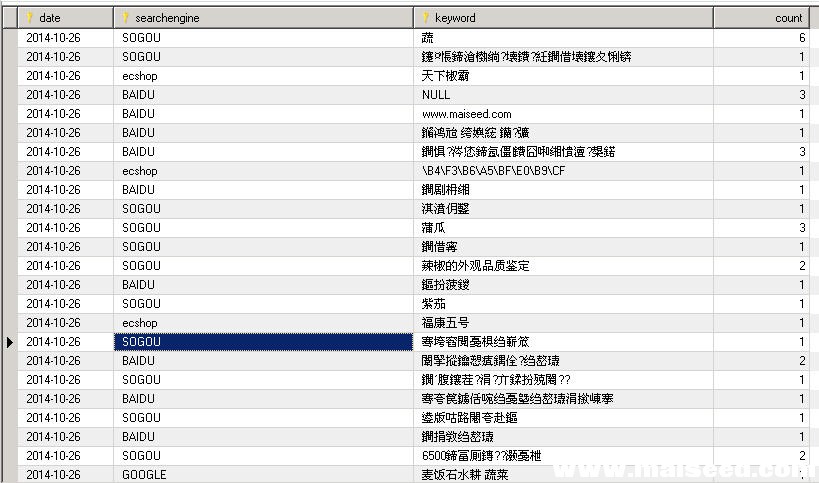Select keyword cell "麦饭石水耕 蔬菜"
The image size is (819, 483).
[564, 475]
